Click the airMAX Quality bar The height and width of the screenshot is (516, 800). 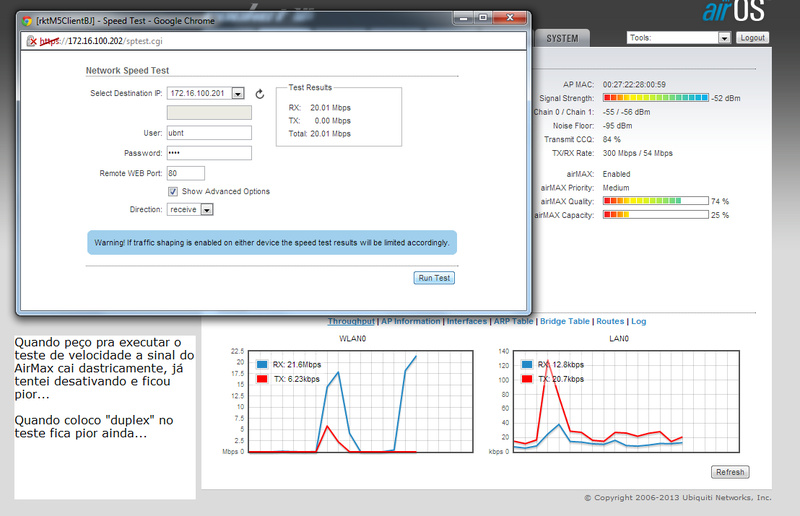tap(656, 201)
